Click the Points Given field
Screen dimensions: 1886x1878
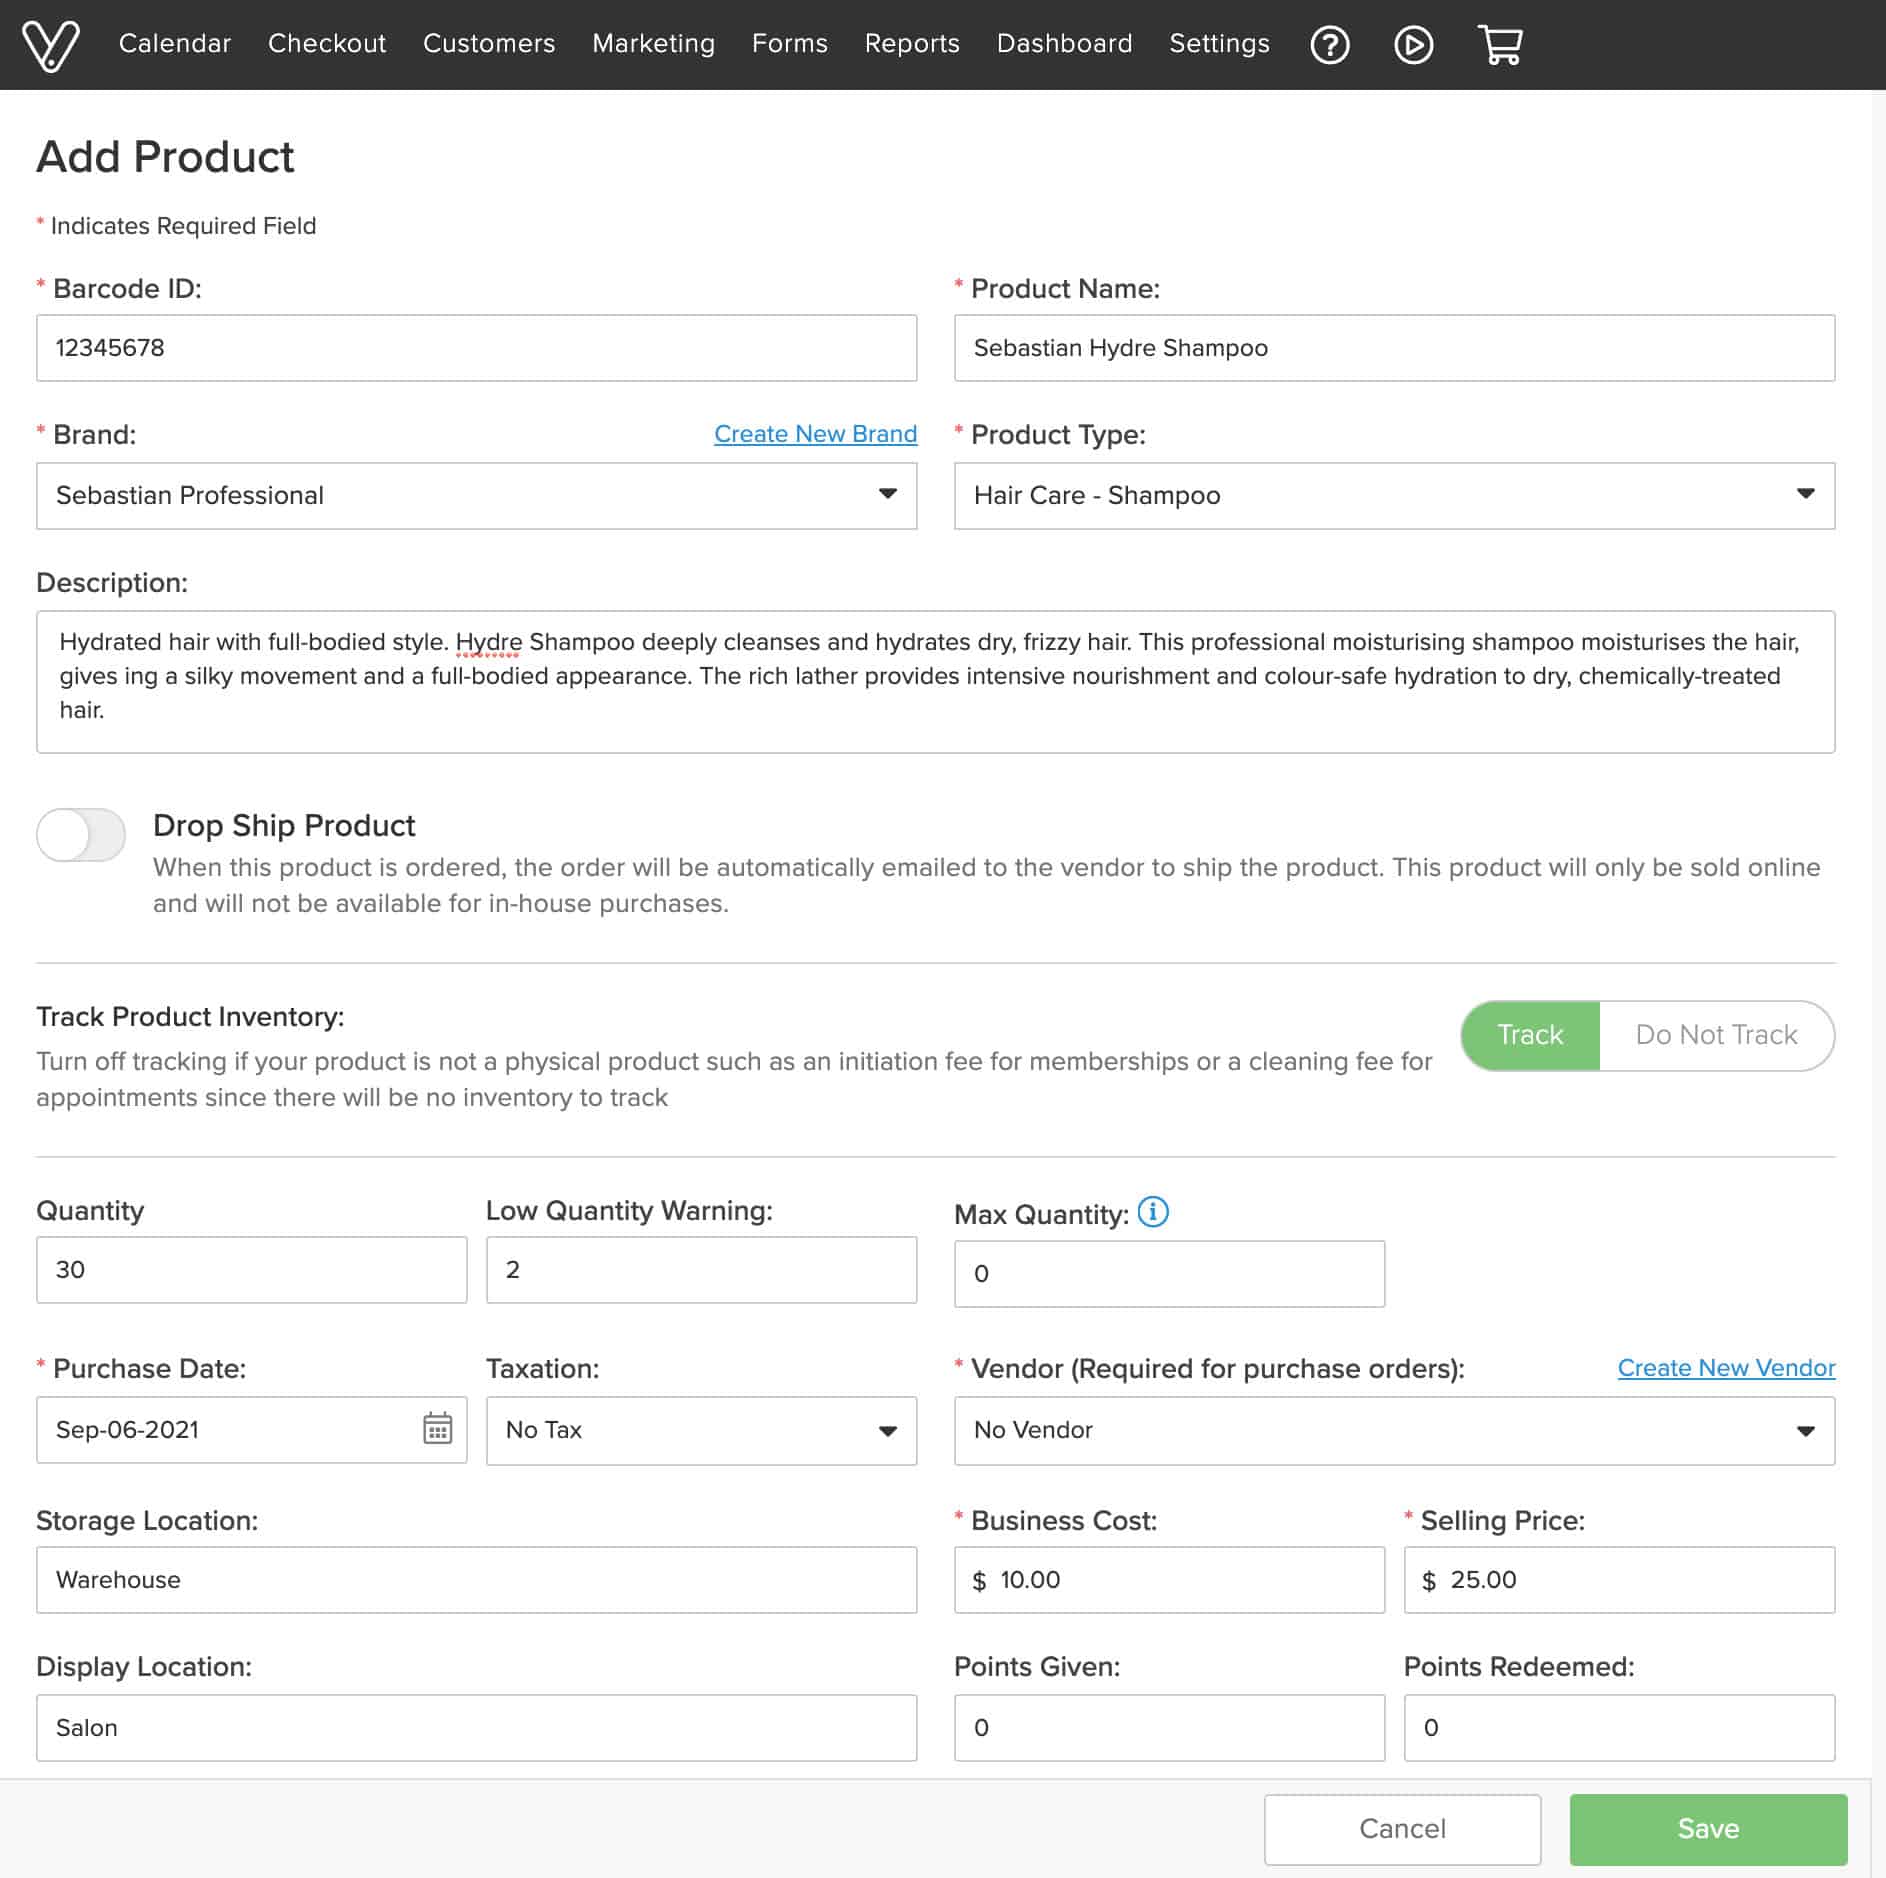[1169, 1728]
